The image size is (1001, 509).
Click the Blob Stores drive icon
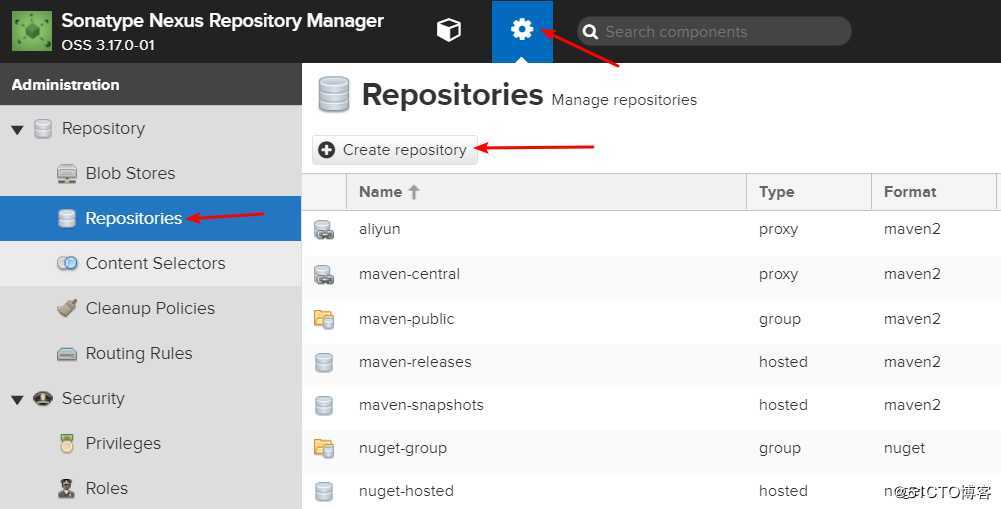[67, 174]
